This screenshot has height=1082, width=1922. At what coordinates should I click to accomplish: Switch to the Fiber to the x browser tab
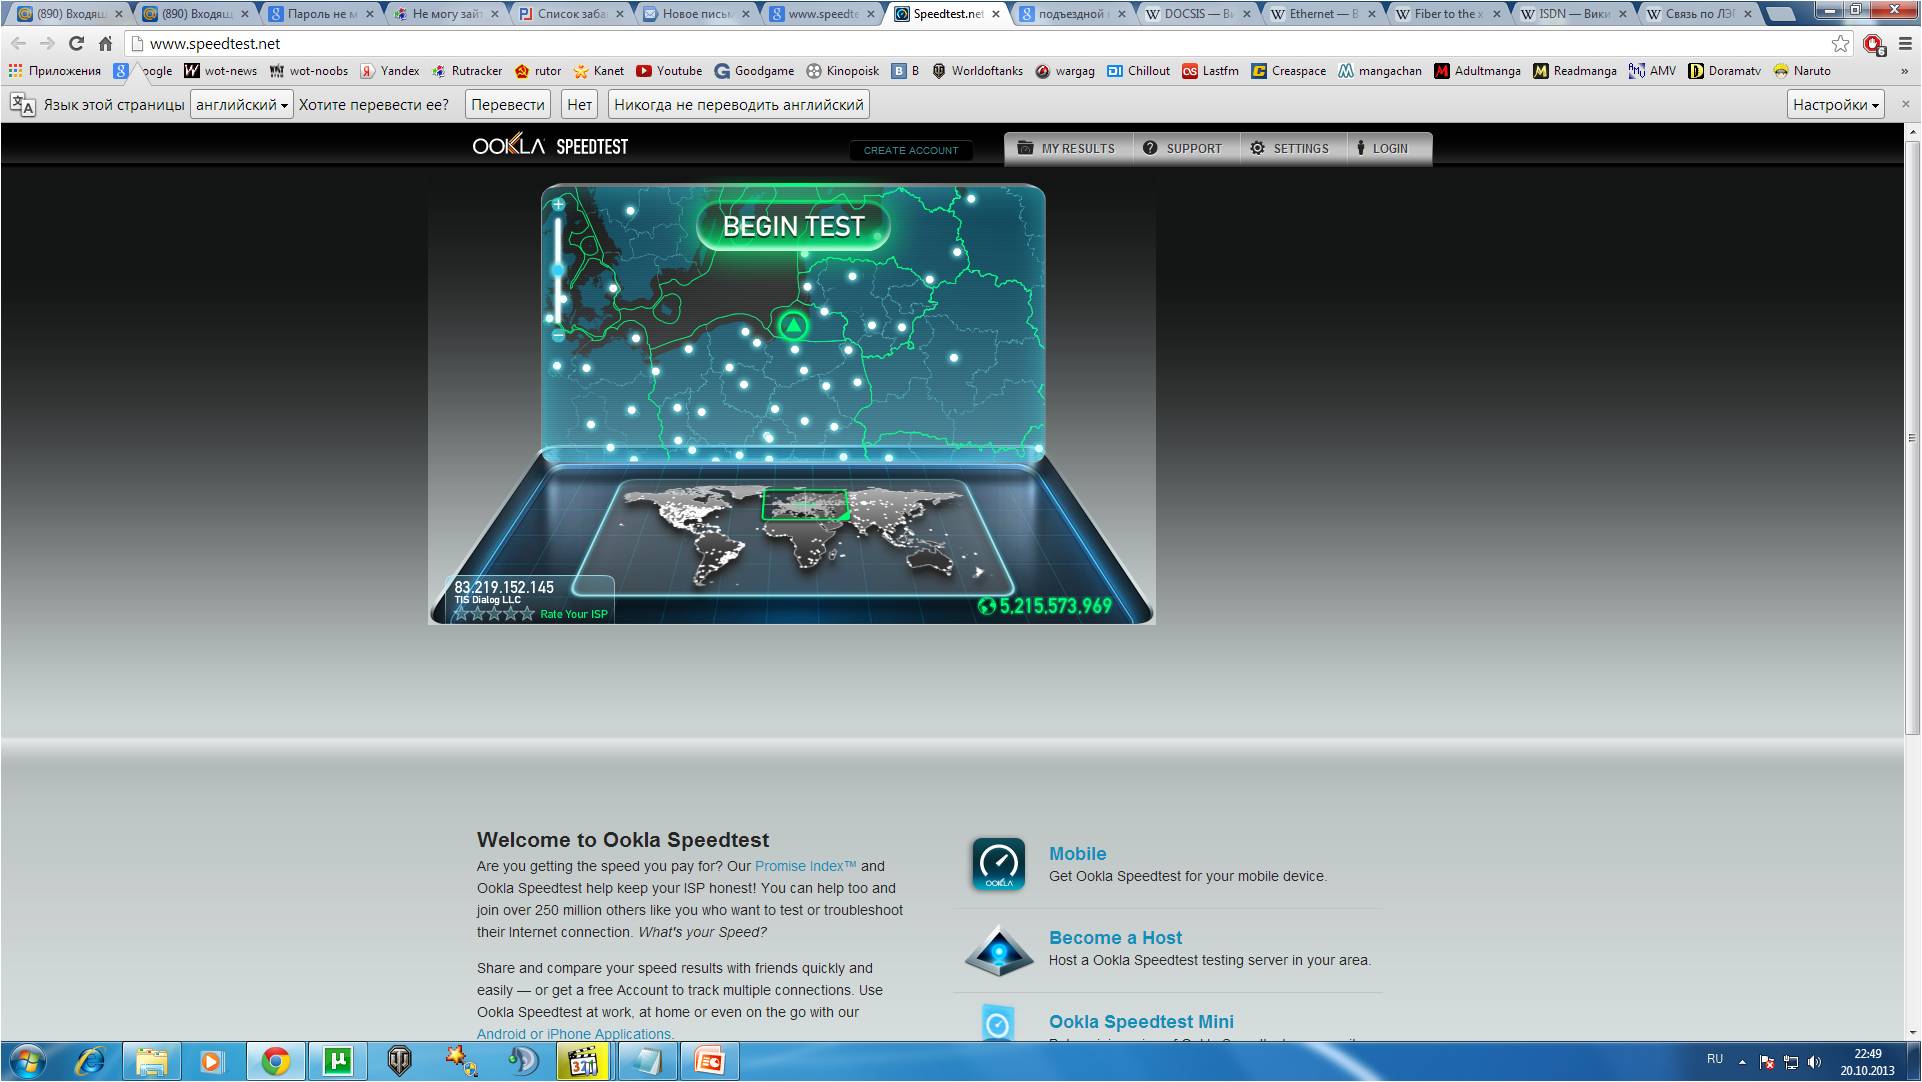point(1446,14)
